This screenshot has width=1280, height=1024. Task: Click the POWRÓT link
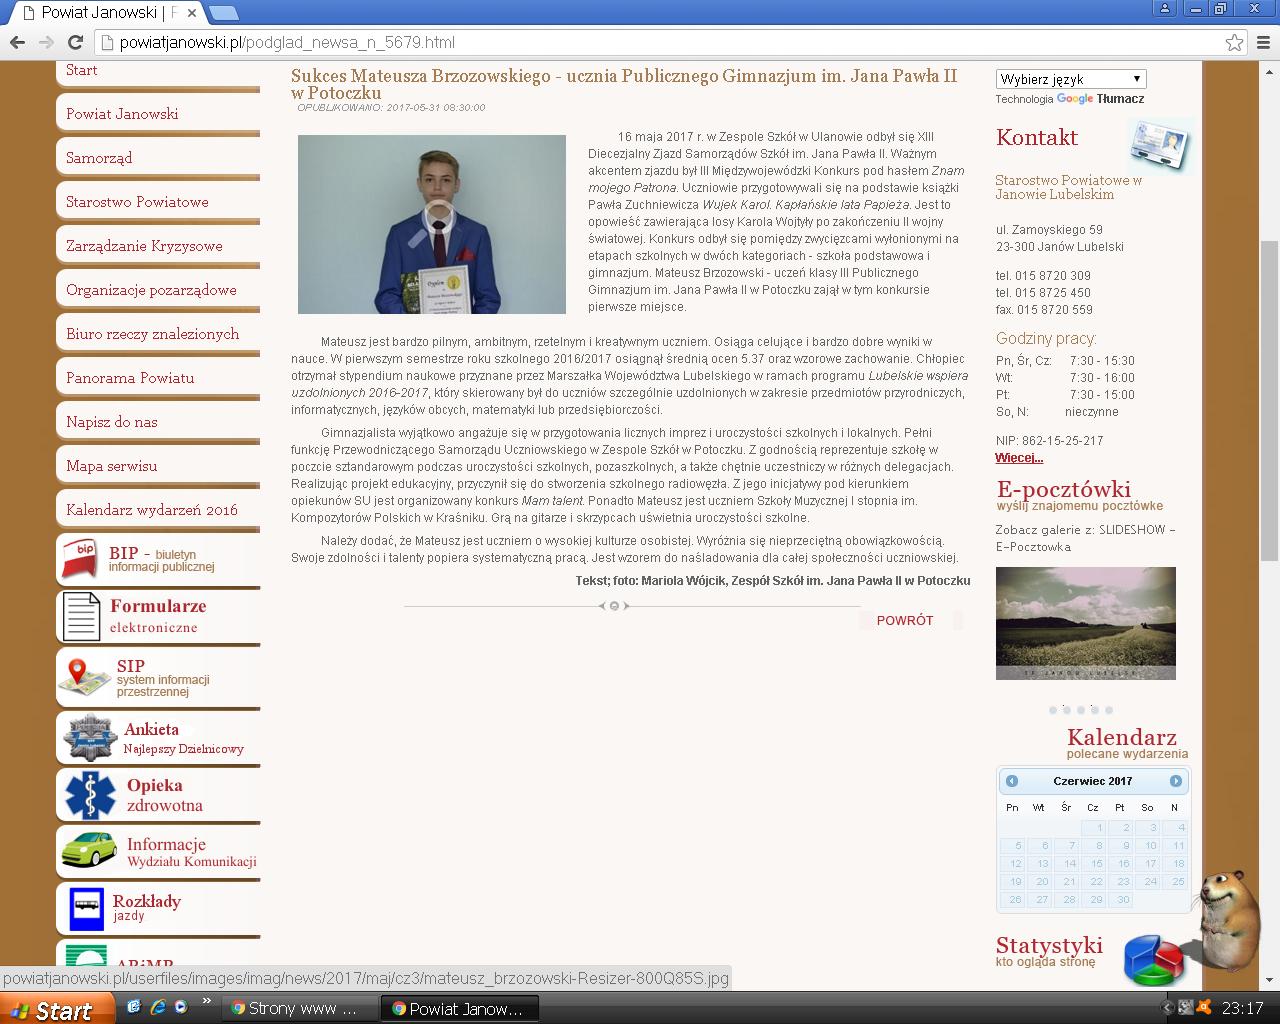[x=904, y=620]
